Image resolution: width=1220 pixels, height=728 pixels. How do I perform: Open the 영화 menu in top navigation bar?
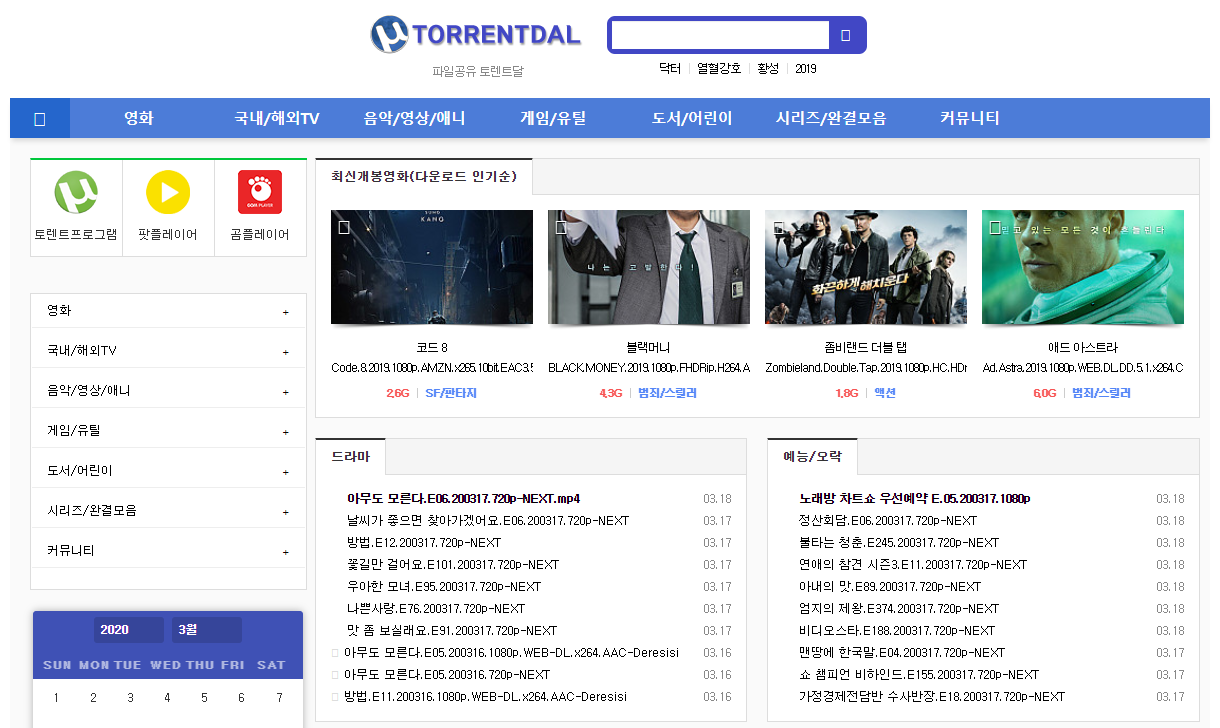139,118
